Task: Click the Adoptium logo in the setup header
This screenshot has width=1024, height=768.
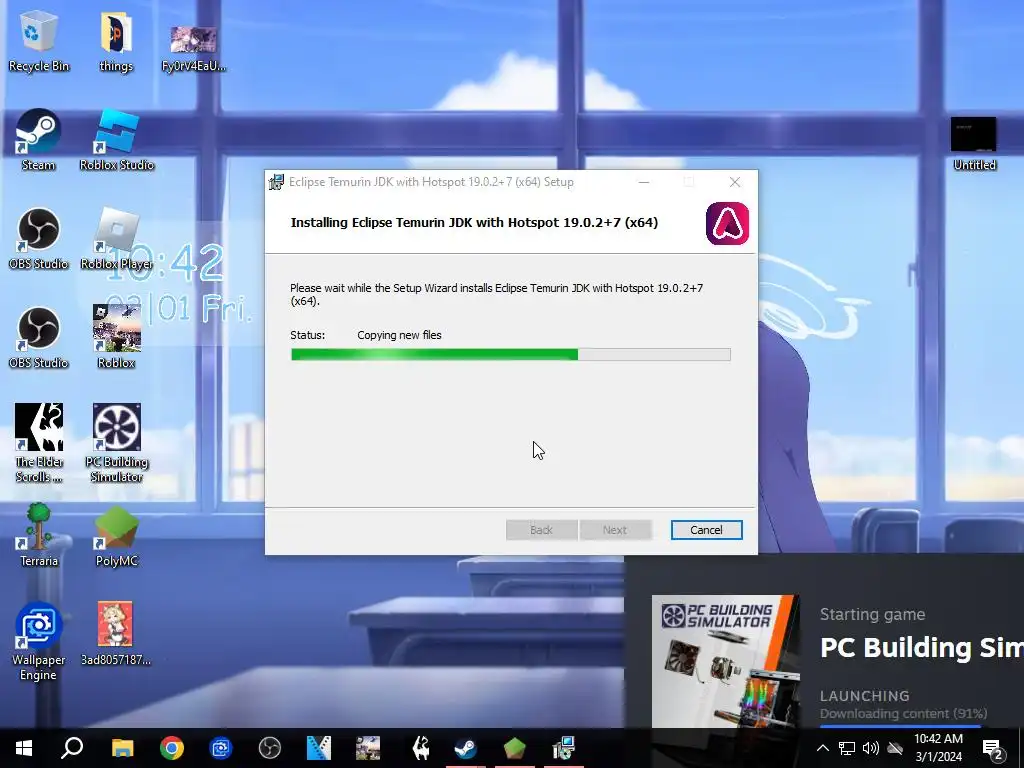Action: click(727, 223)
